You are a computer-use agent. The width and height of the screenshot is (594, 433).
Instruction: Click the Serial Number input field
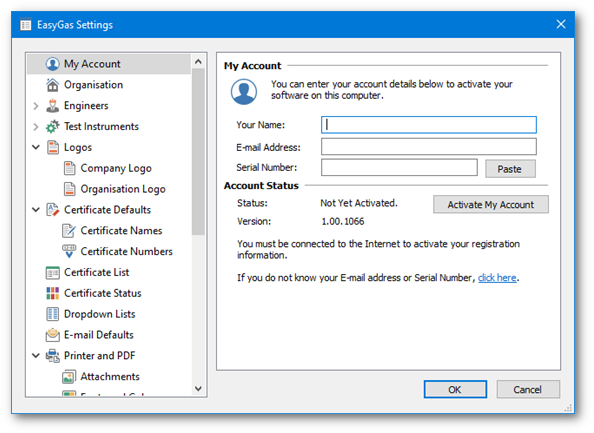pyautogui.click(x=399, y=167)
